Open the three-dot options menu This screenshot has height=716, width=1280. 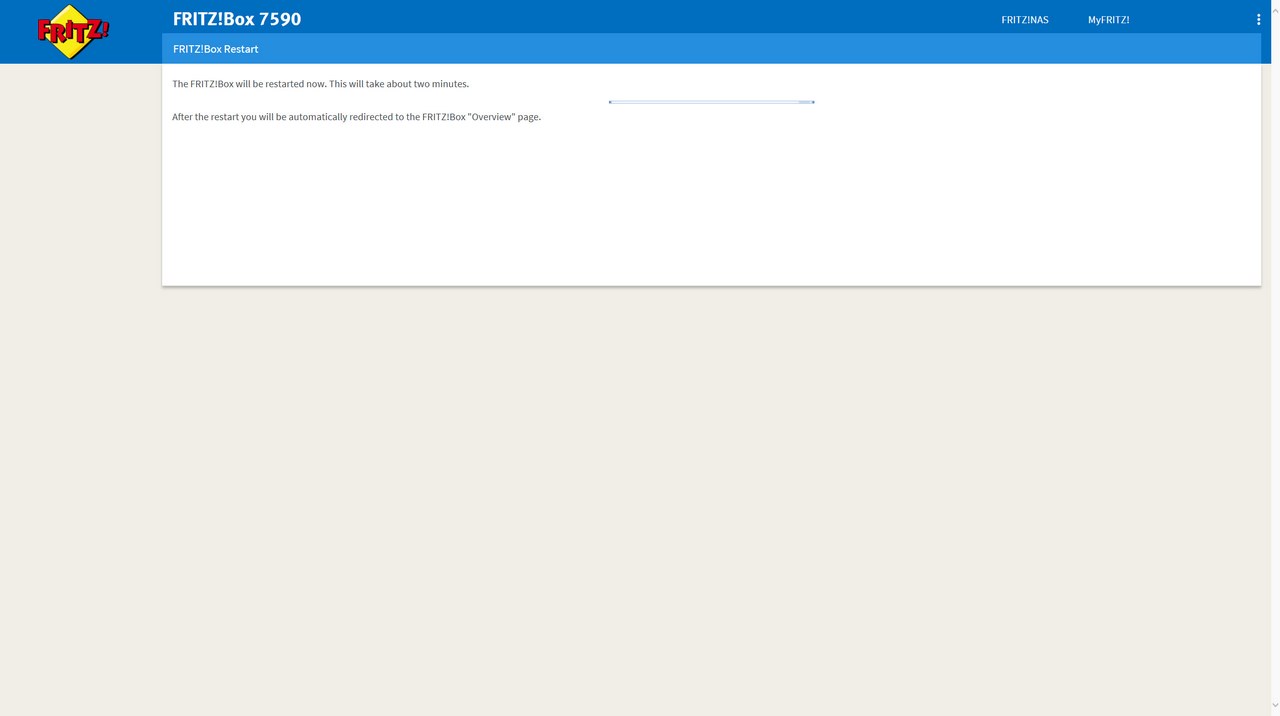pos(1258,19)
